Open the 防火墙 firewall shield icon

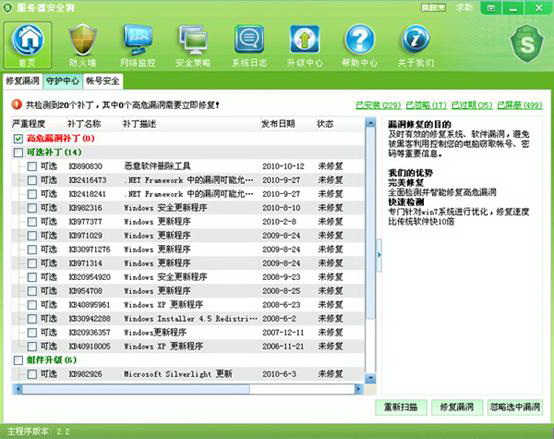pyautogui.click(x=82, y=45)
